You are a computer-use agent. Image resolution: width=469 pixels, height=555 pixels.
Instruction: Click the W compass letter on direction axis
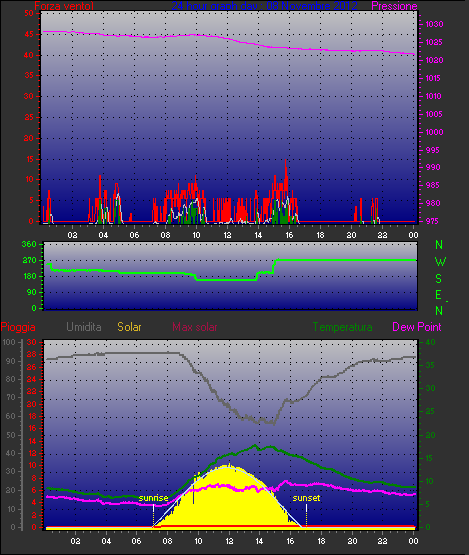[440, 262]
